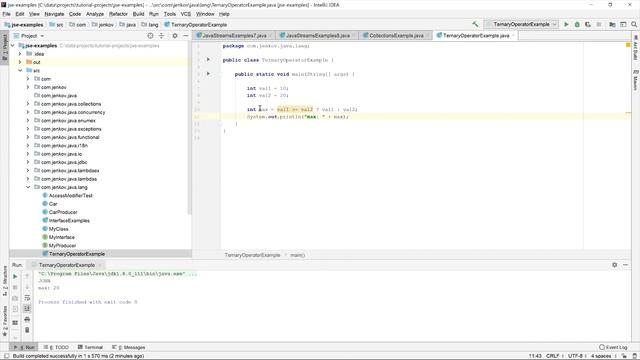Start debugging with the bug icon
The width and height of the screenshot is (640, 360).
coord(577,24)
